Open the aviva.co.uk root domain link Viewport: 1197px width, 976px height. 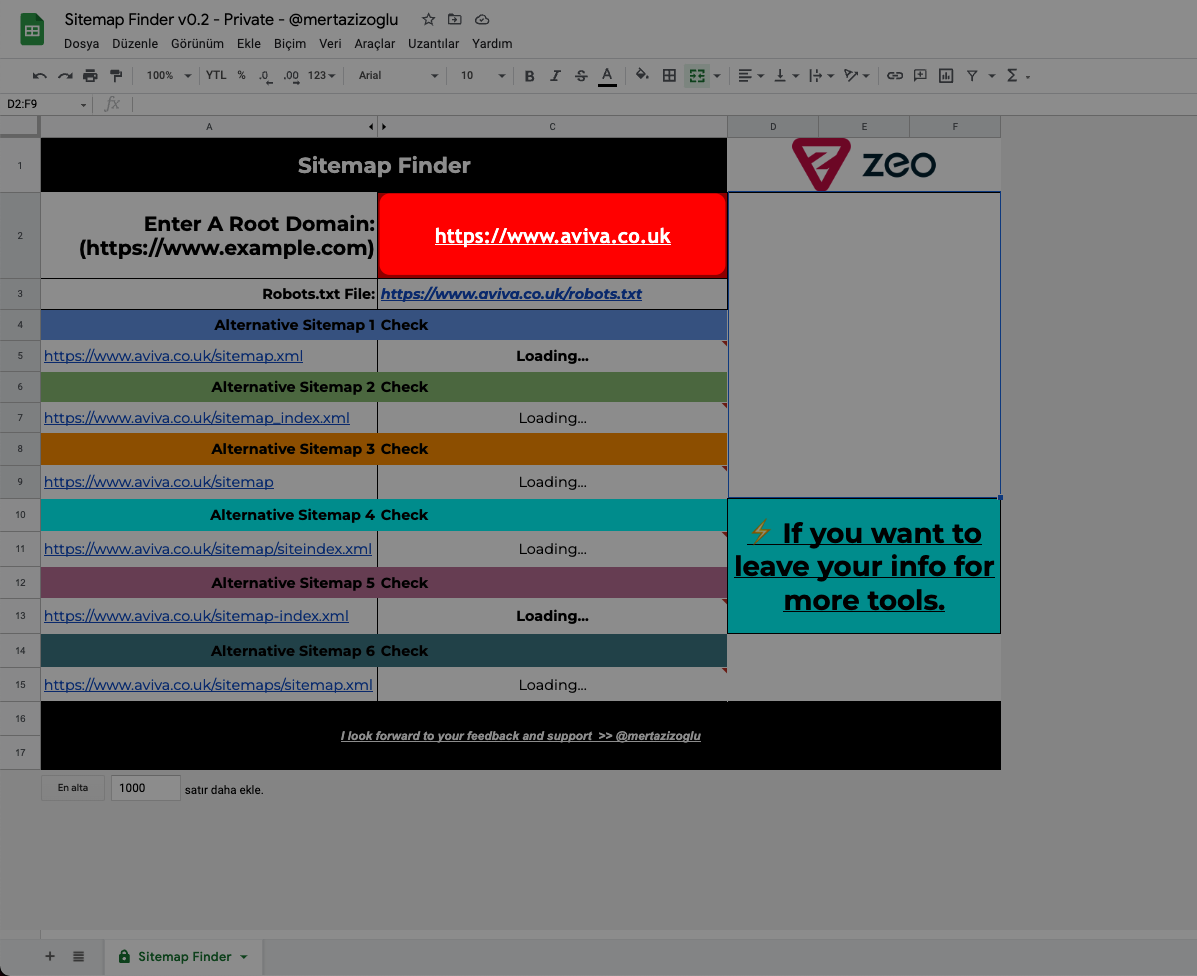pyautogui.click(x=553, y=236)
